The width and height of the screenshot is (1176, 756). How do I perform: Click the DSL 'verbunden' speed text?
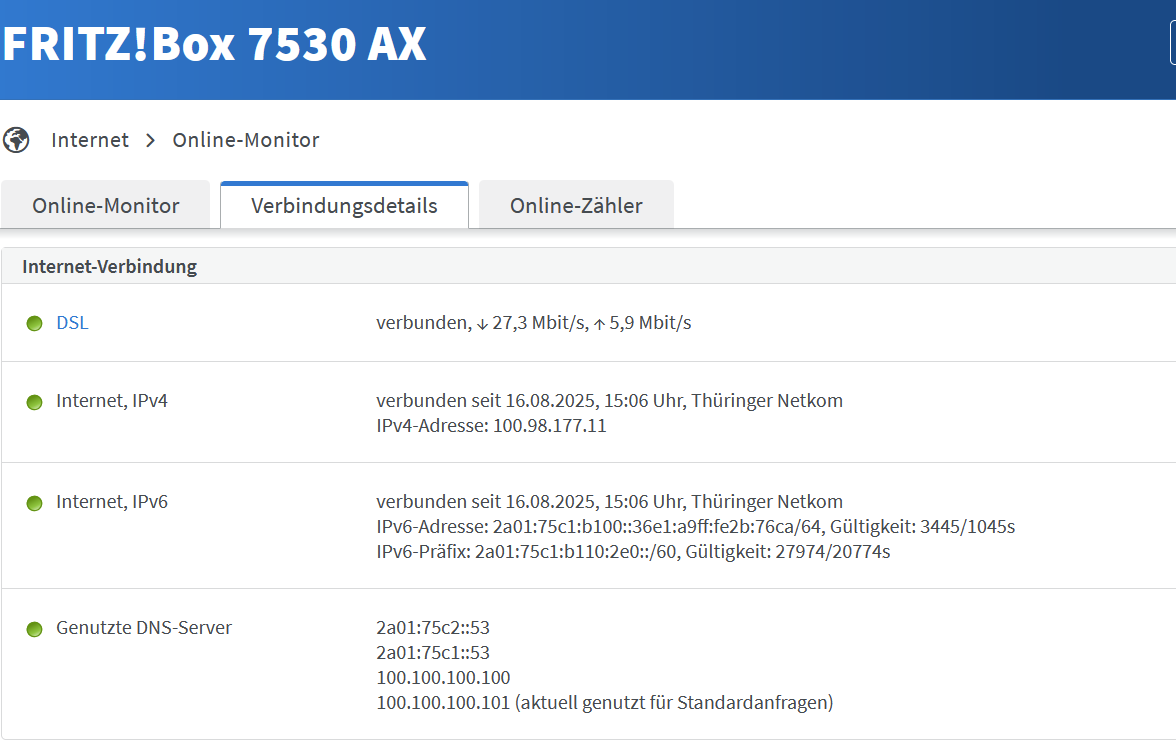[534, 322]
